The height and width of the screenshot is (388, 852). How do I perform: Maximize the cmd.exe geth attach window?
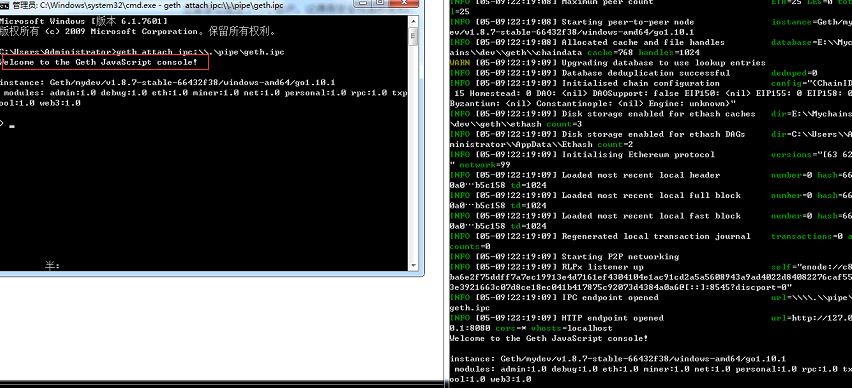[x=380, y=3]
